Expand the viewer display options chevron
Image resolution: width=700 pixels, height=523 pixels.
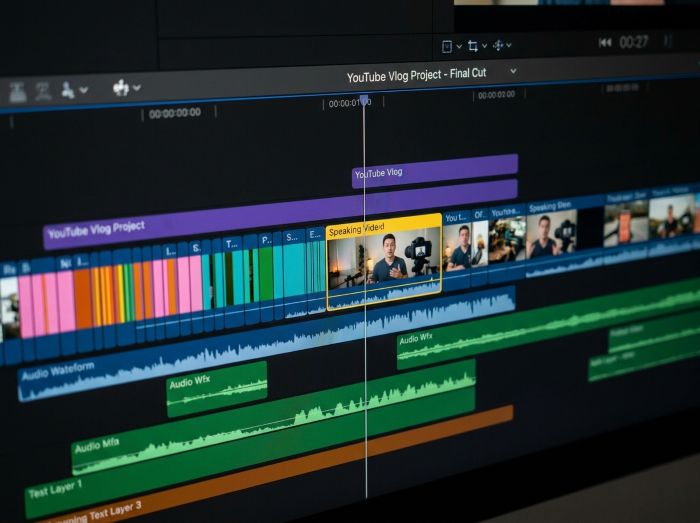459,46
